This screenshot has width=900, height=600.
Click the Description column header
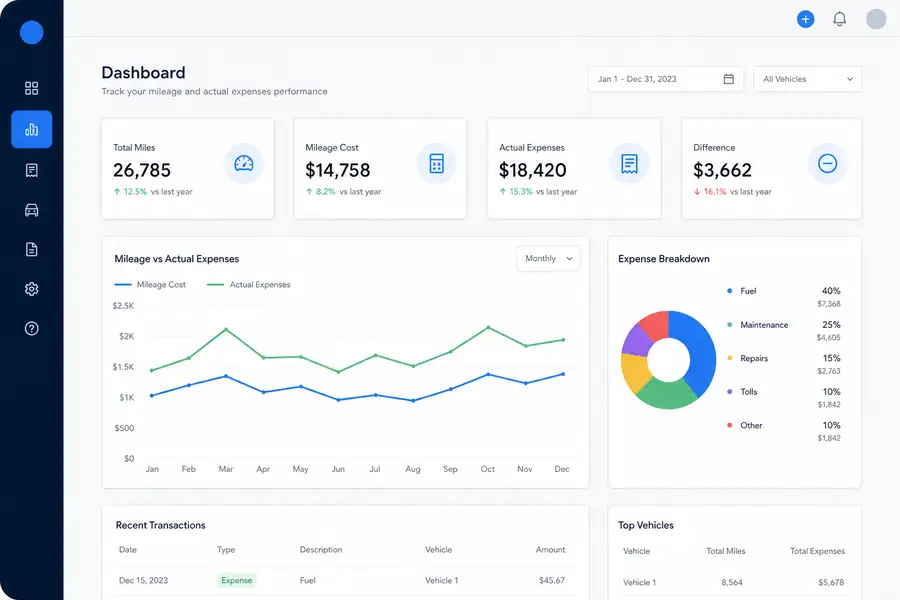click(x=321, y=549)
